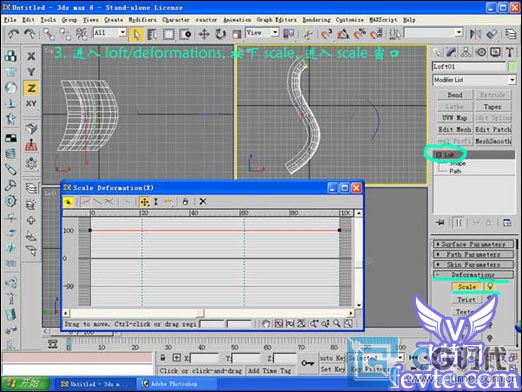
Task: Click the Mirror Selected Objects icon
Action: point(475,34)
